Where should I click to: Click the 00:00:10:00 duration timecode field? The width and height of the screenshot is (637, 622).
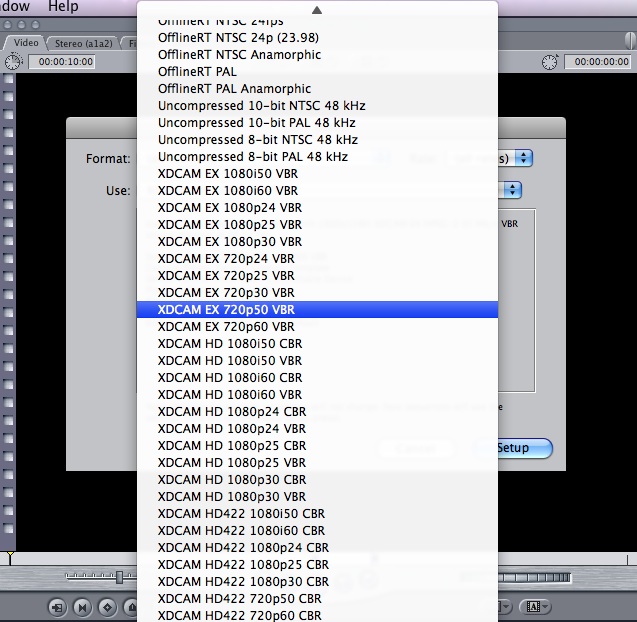click(62, 62)
